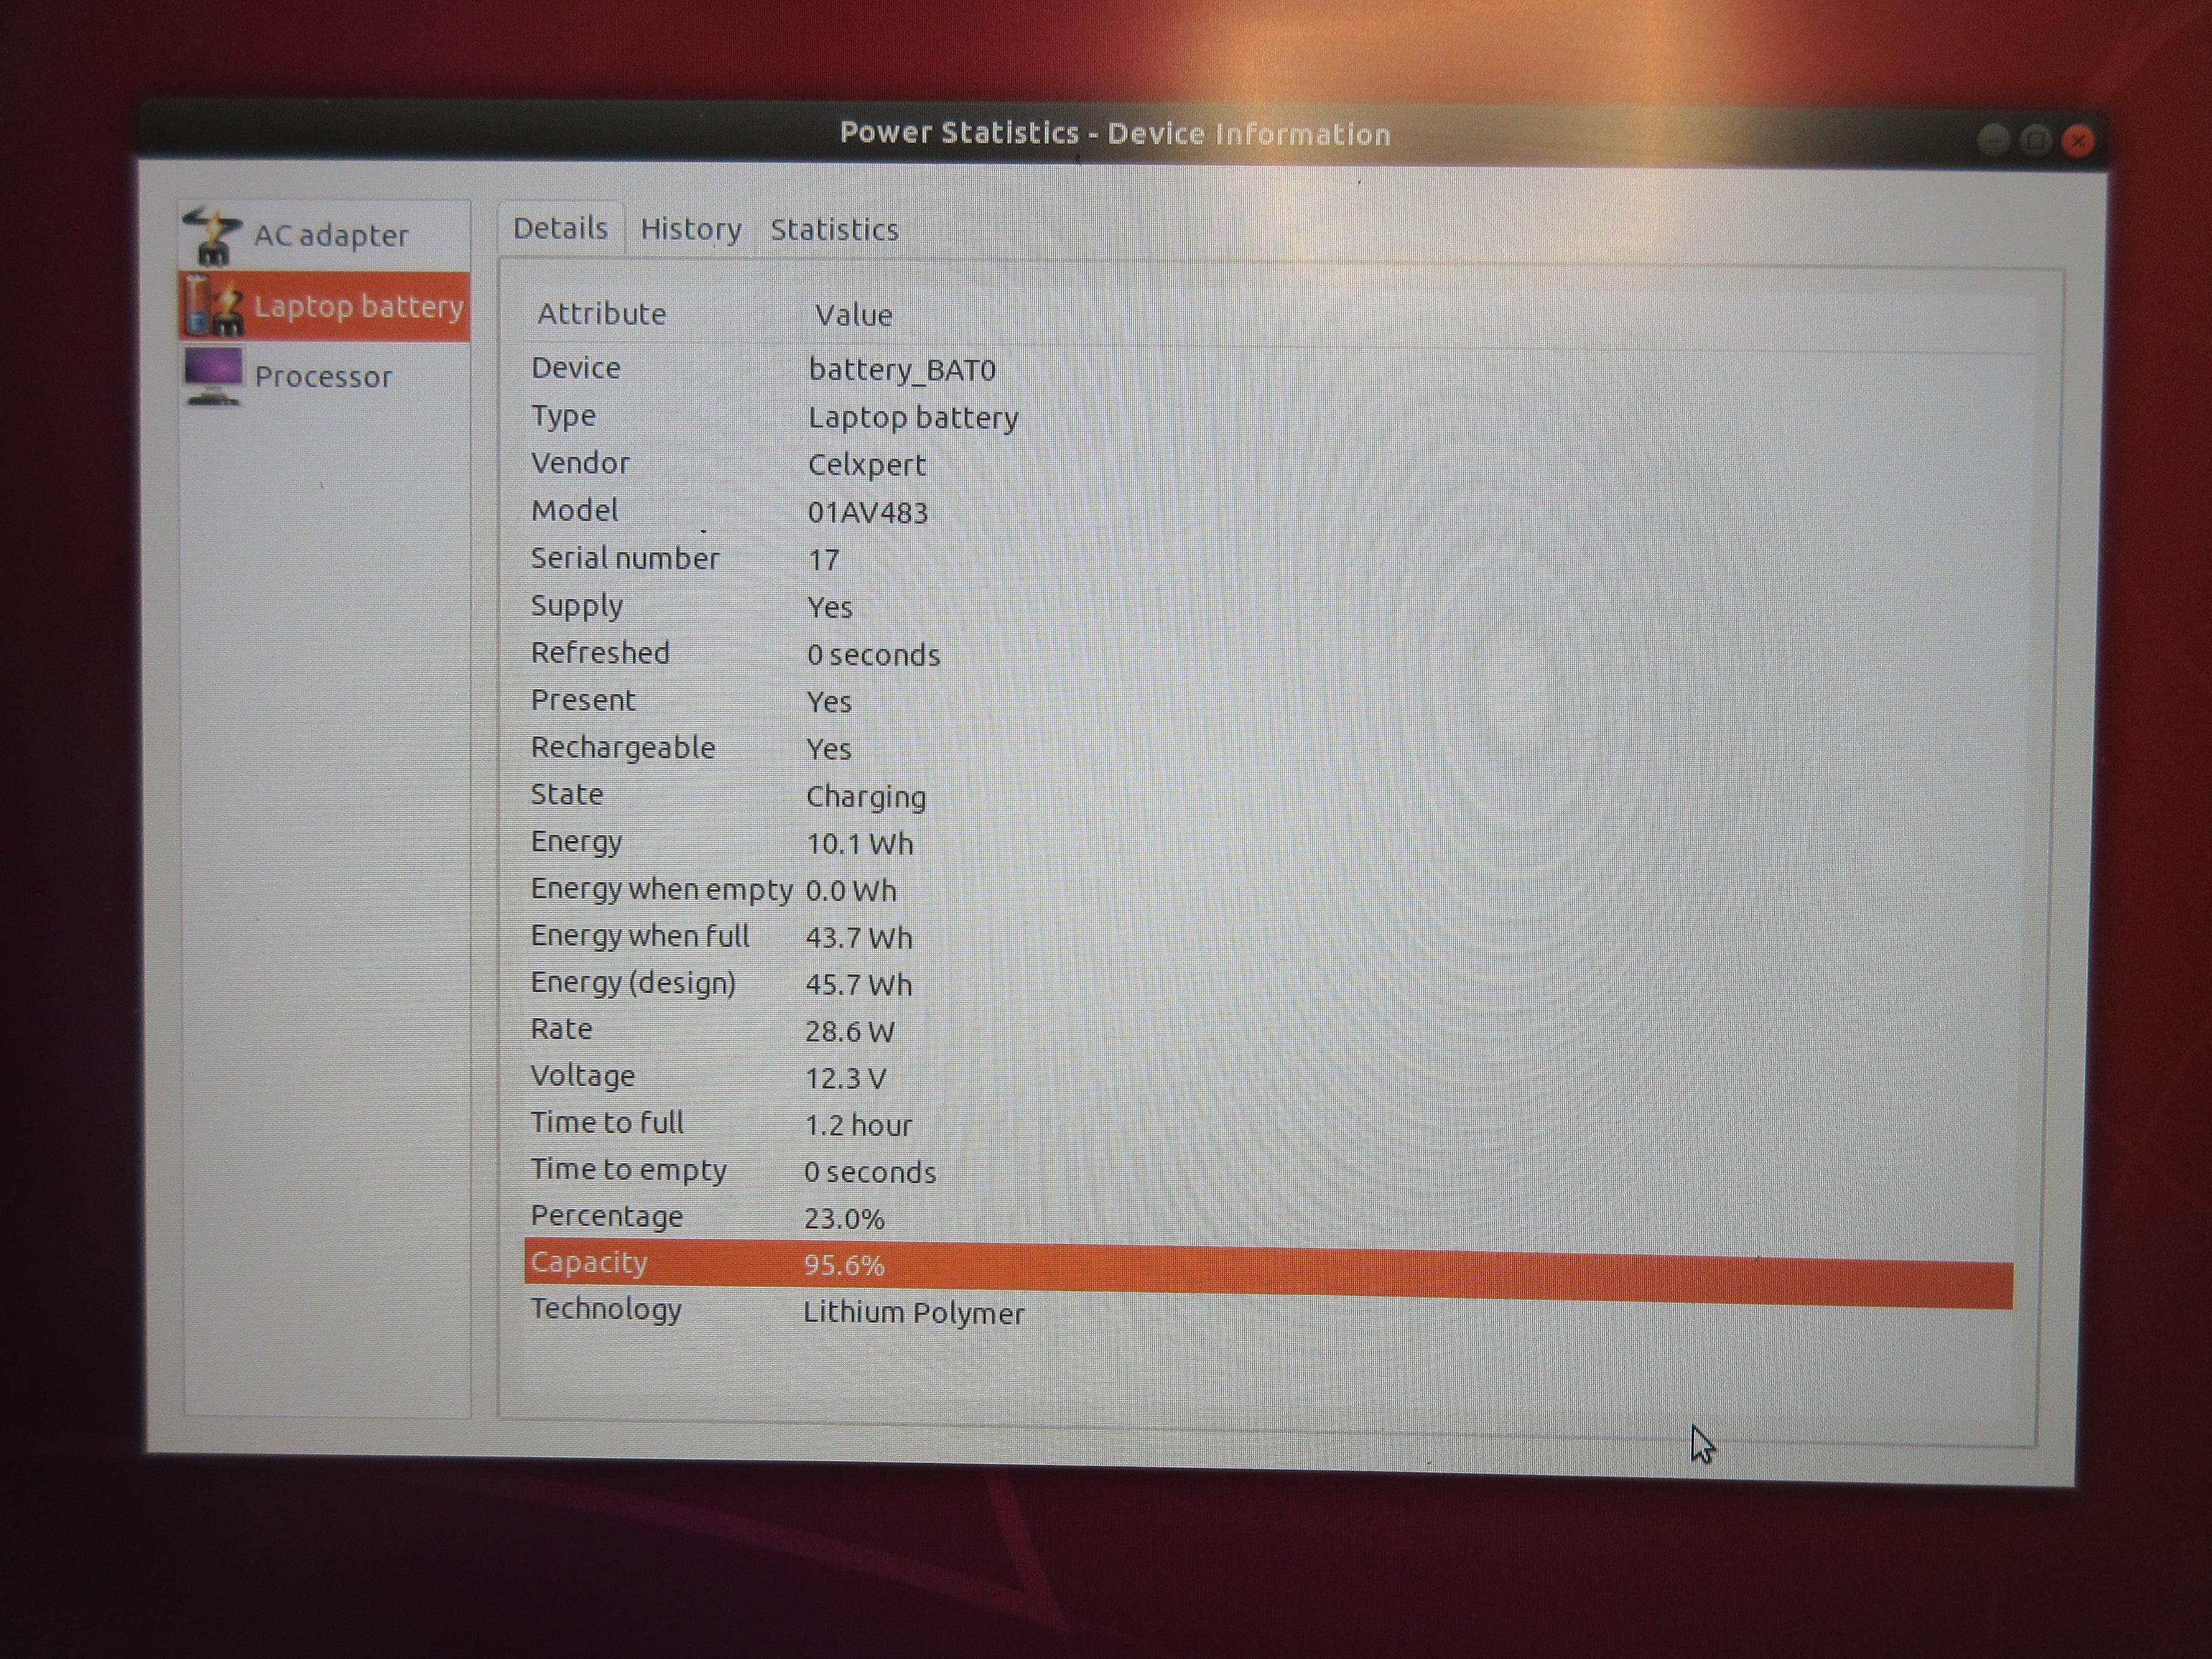Click the Laptop battery icon
Viewport: 2212px width, 1659px height.
point(213,306)
